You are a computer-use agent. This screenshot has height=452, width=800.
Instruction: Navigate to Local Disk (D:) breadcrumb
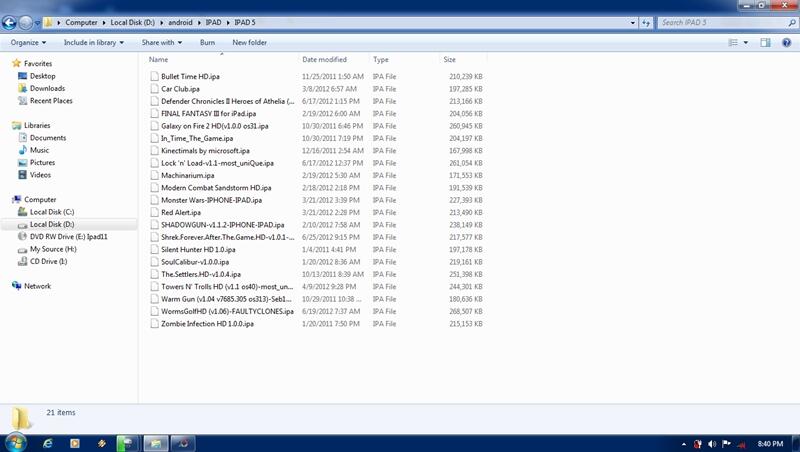click(133, 22)
